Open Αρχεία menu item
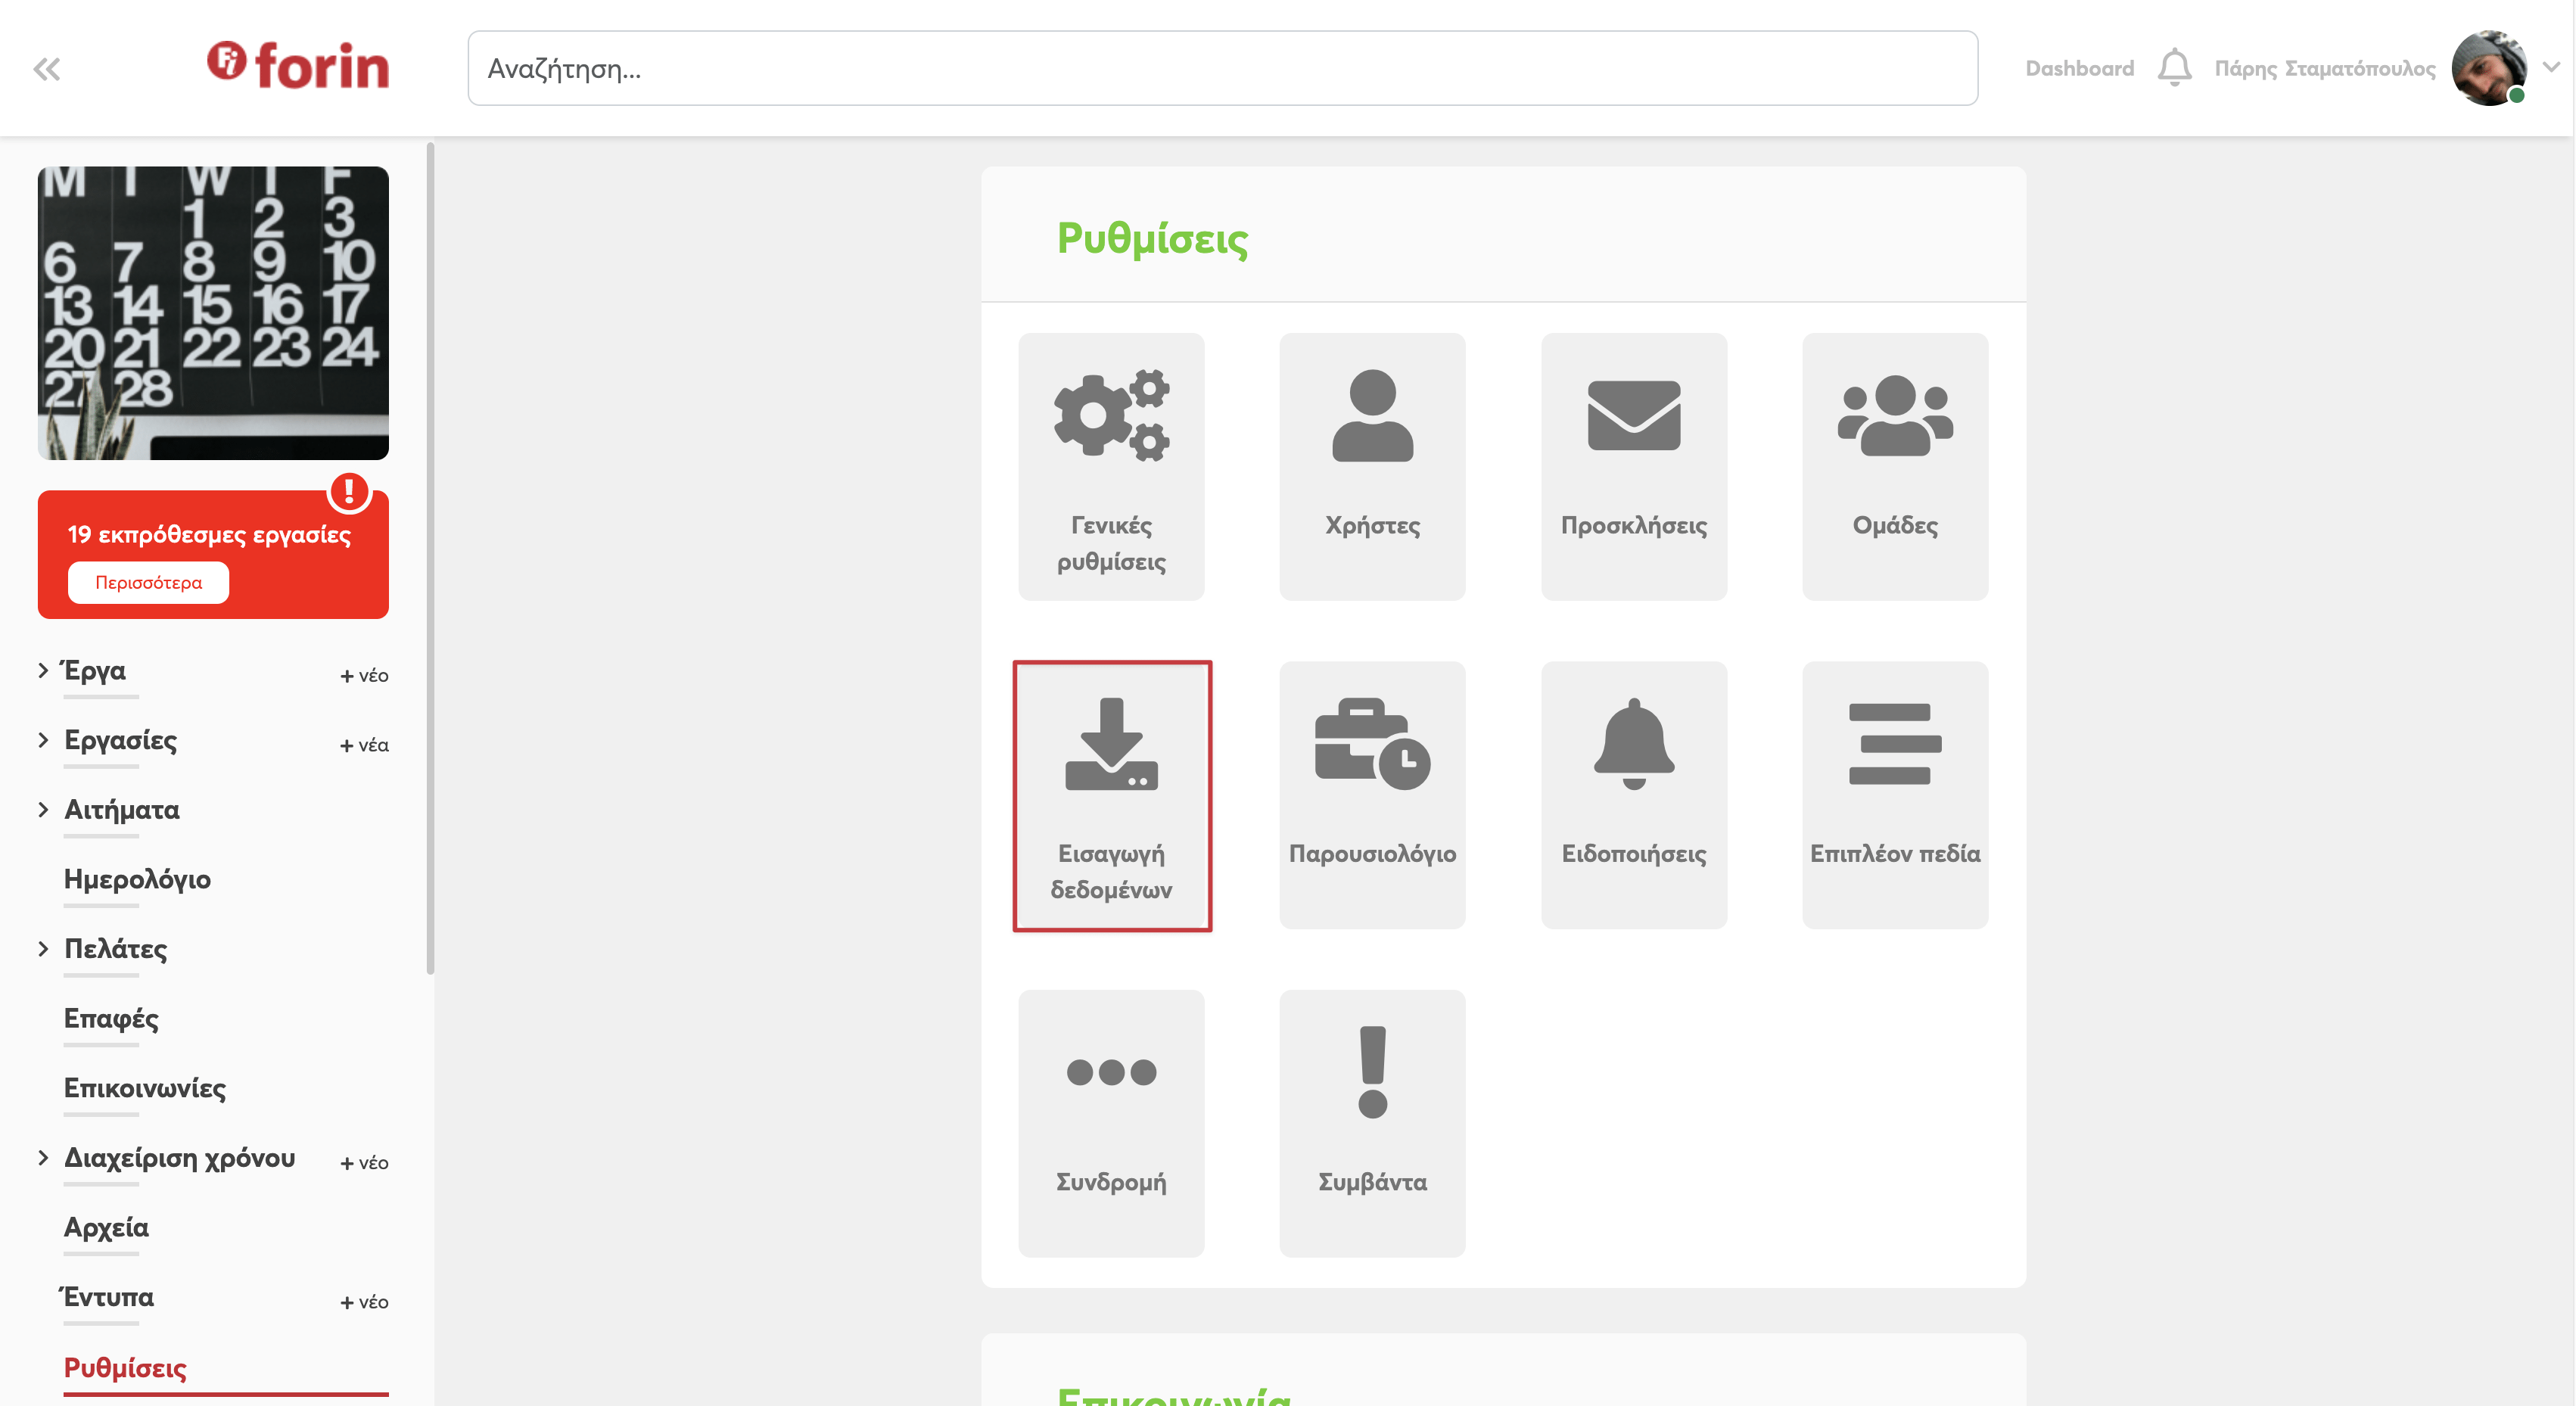The height and width of the screenshot is (1406, 2576). pyautogui.click(x=106, y=1227)
